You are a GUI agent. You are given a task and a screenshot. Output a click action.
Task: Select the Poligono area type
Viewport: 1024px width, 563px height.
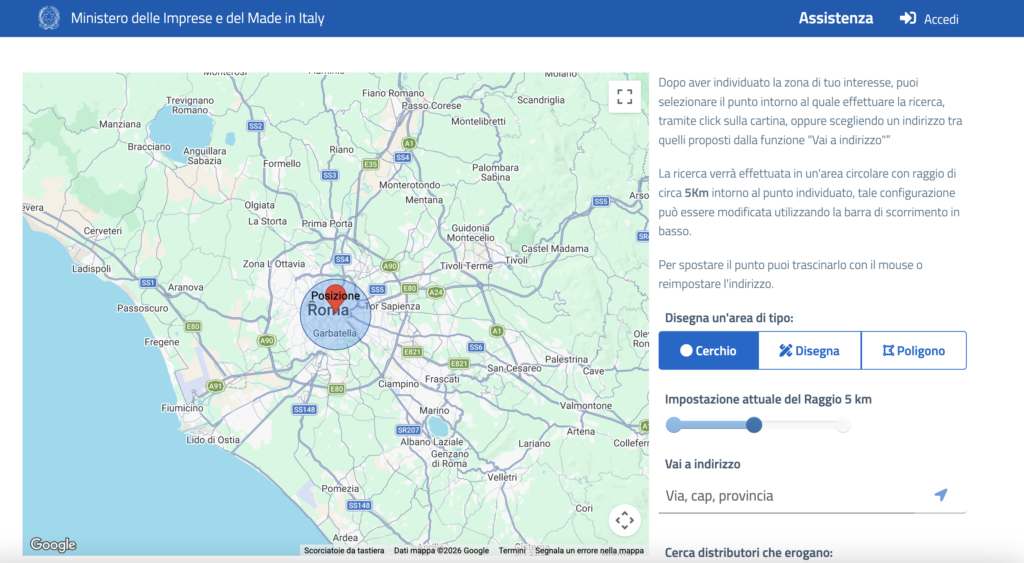click(913, 350)
